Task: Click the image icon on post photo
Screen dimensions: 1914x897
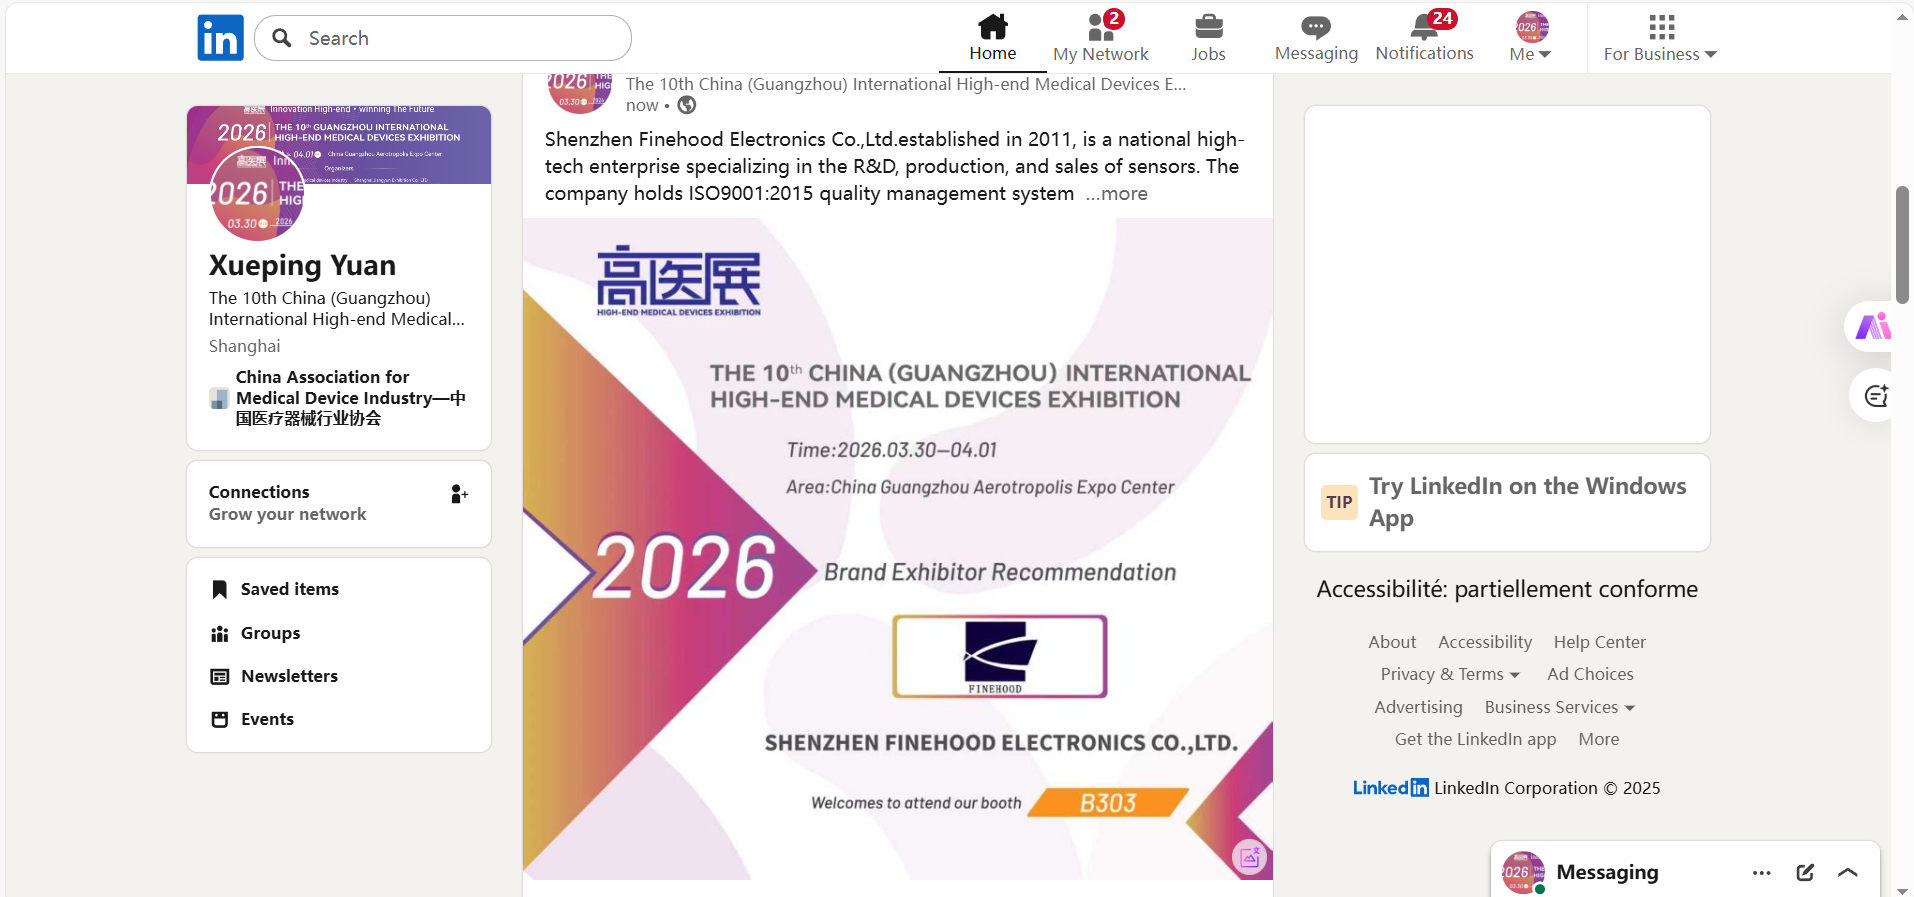Action: (x=1249, y=857)
